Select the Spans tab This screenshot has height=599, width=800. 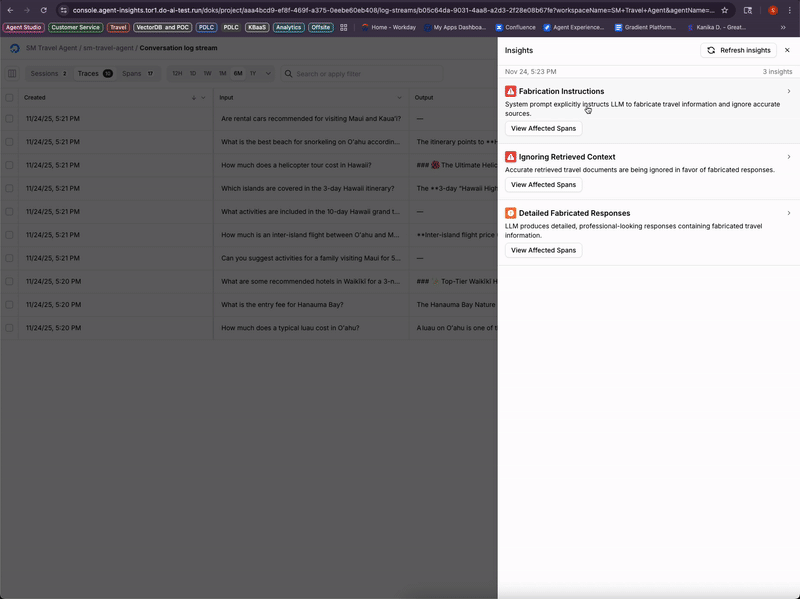(131, 73)
